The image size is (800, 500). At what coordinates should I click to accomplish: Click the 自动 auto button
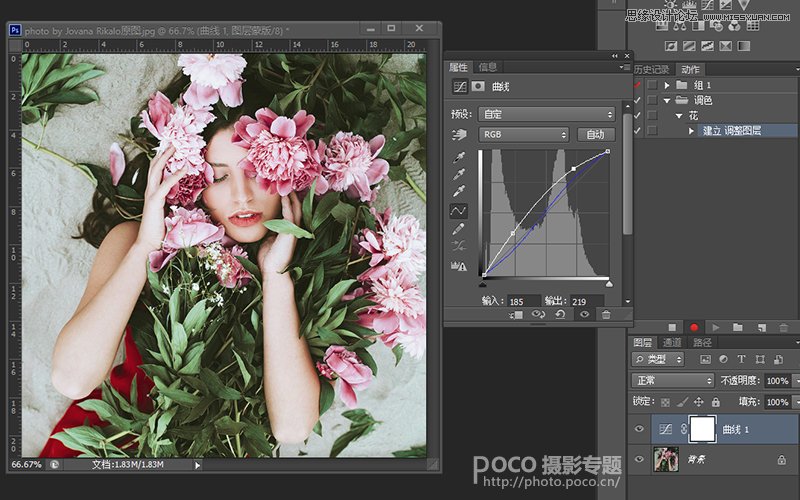click(x=596, y=134)
